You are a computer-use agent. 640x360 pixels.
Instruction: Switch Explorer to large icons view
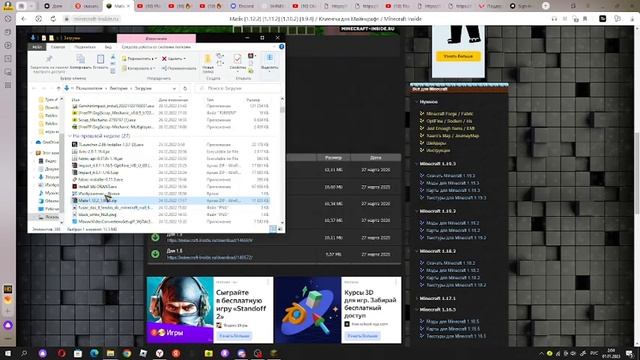click(x=280, y=229)
